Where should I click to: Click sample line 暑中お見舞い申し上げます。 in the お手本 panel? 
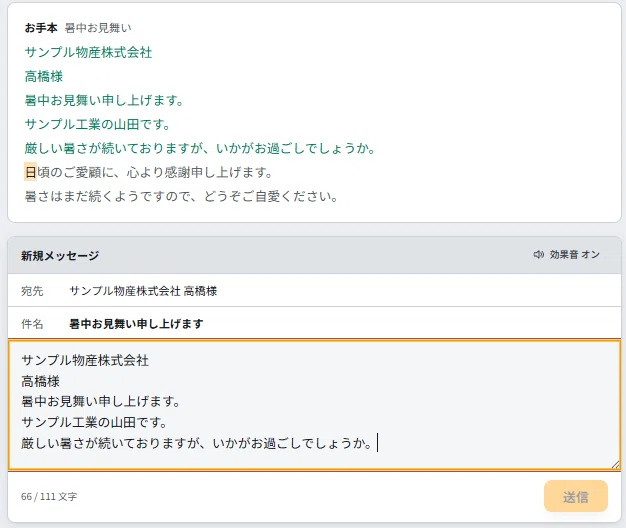(x=104, y=100)
